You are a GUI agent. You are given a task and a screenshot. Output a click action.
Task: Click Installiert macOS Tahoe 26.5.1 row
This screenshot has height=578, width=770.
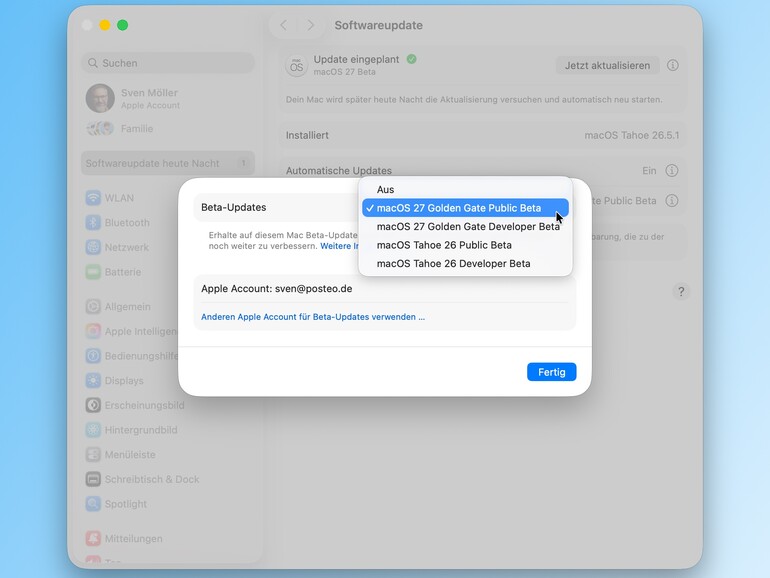(482, 135)
